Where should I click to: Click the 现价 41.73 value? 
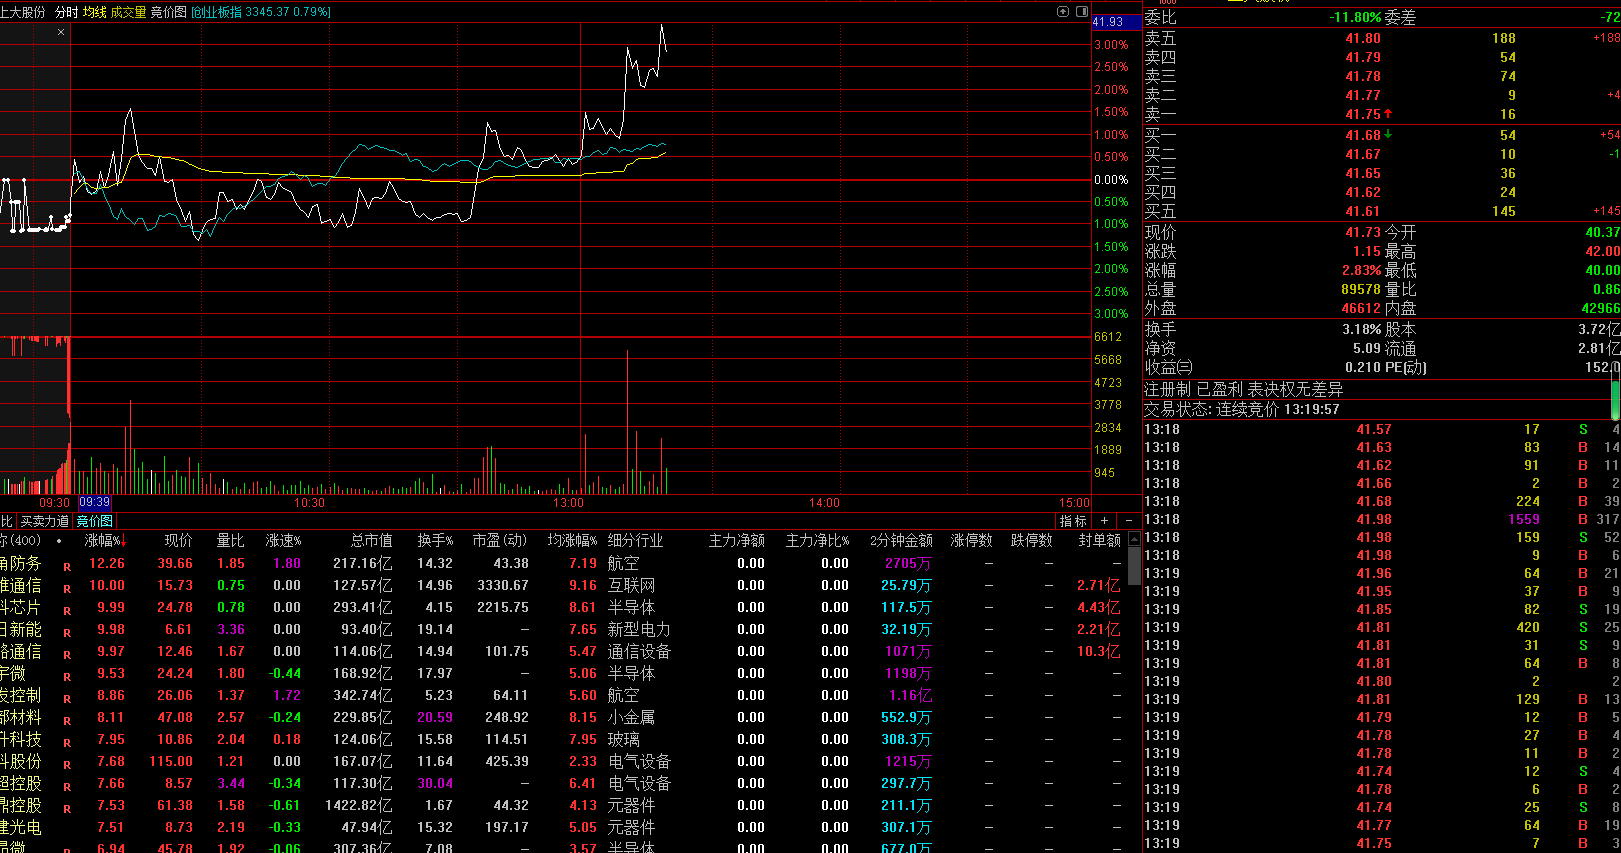pos(1362,232)
